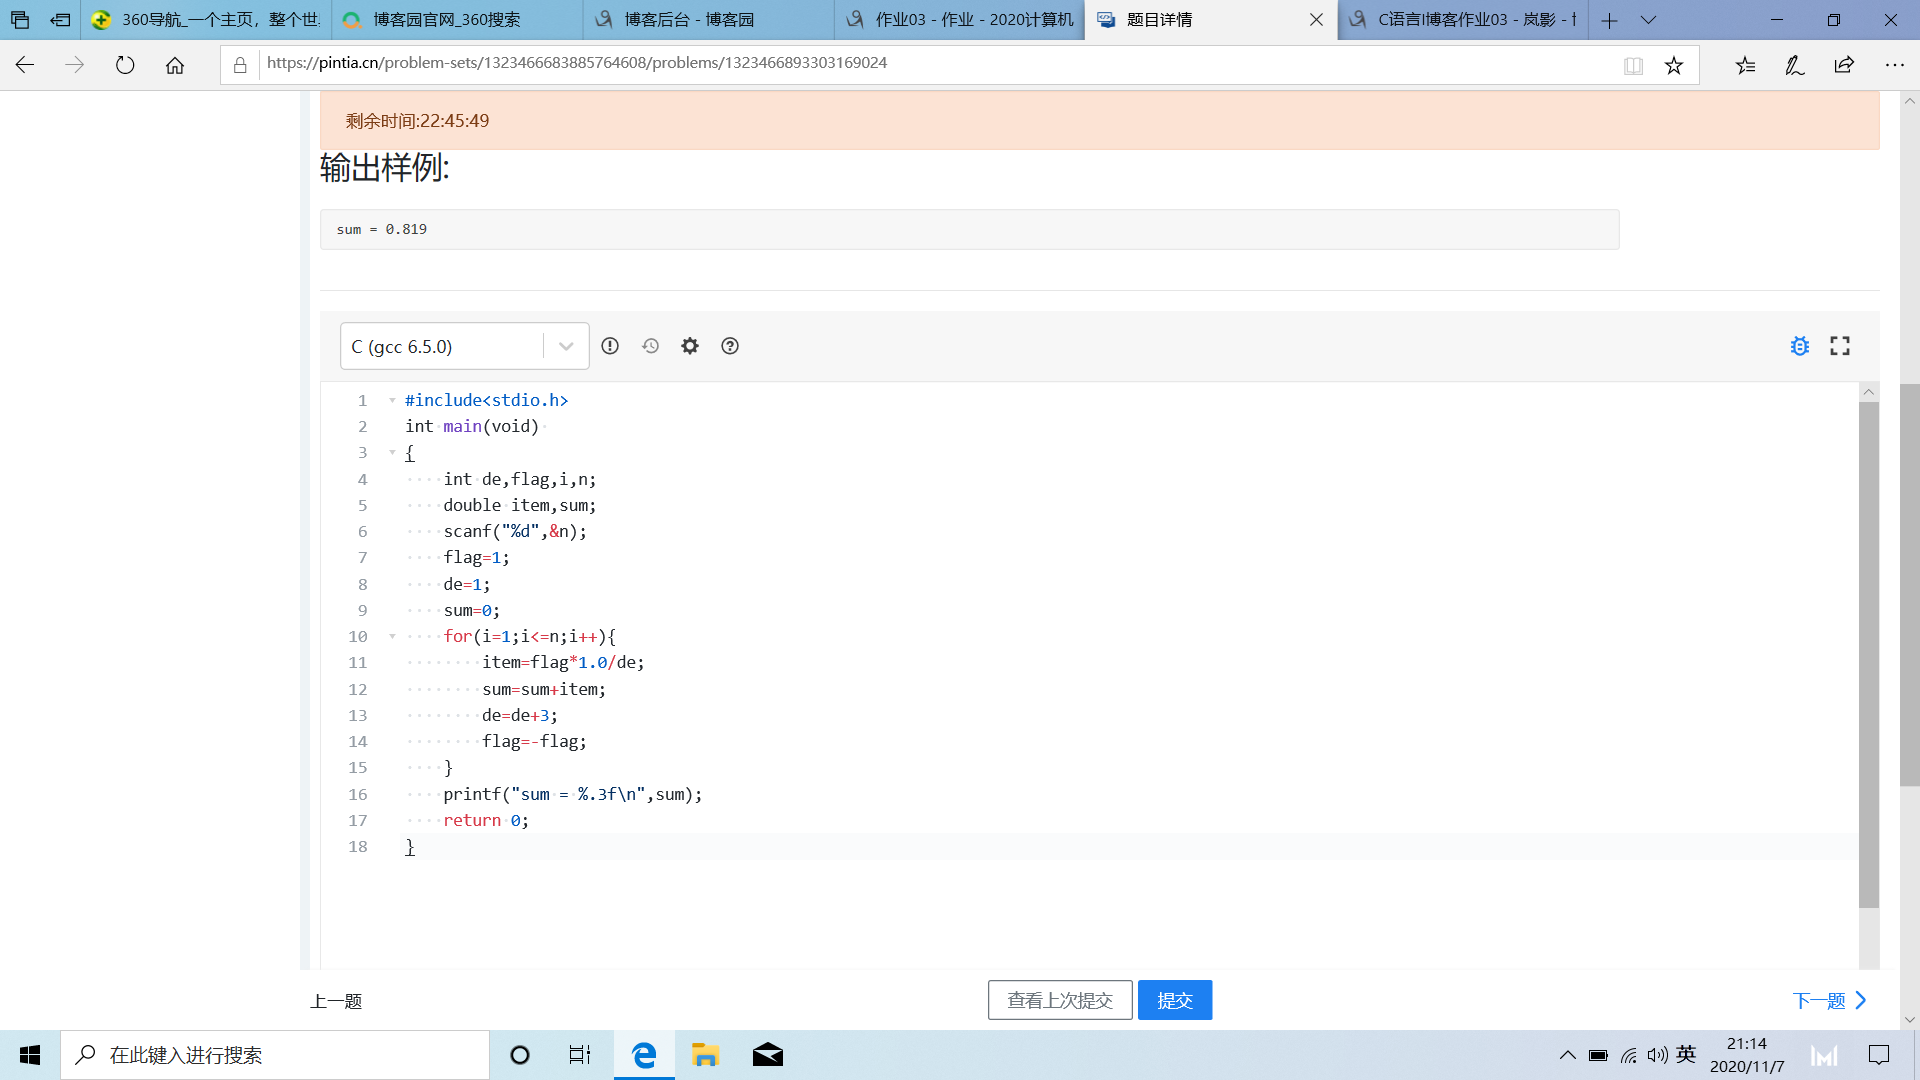
Task: Click 查看上次提交 button
Action: pyautogui.click(x=1060, y=1000)
